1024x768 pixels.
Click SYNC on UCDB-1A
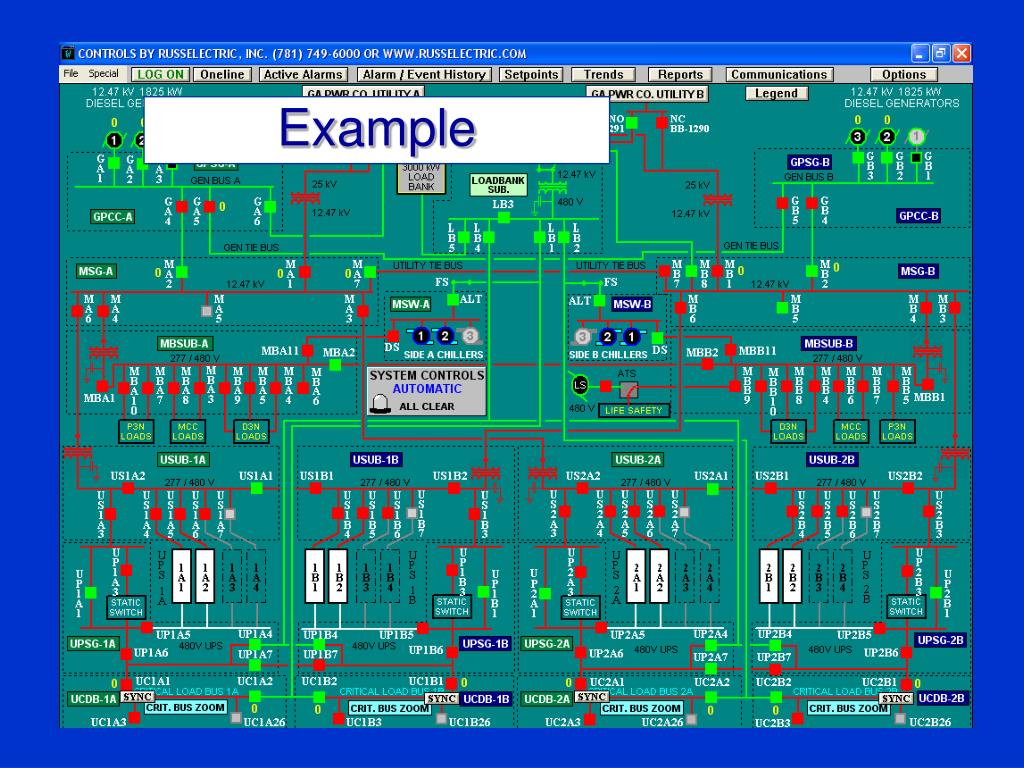point(137,697)
